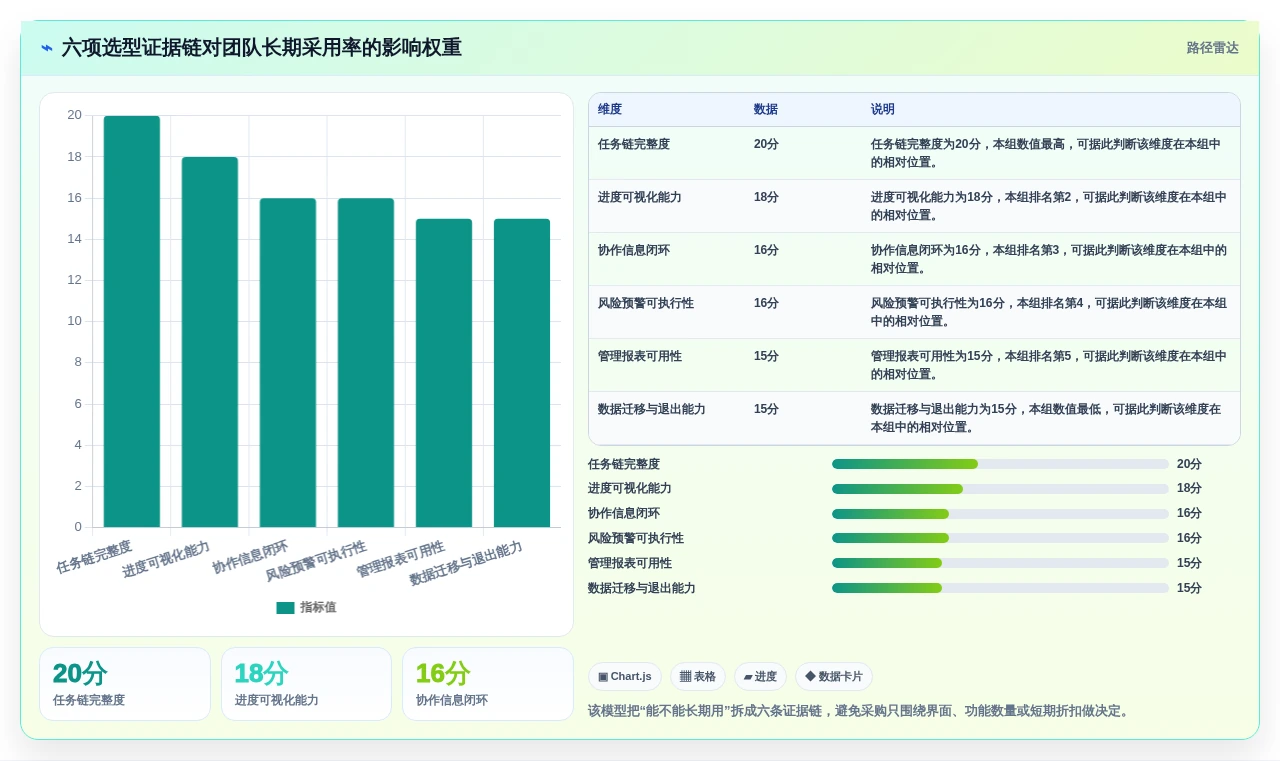This screenshot has width=1280, height=761.
Task: Click the 管理报表可用性 progress bar
Action: pyautogui.click(x=1000, y=563)
